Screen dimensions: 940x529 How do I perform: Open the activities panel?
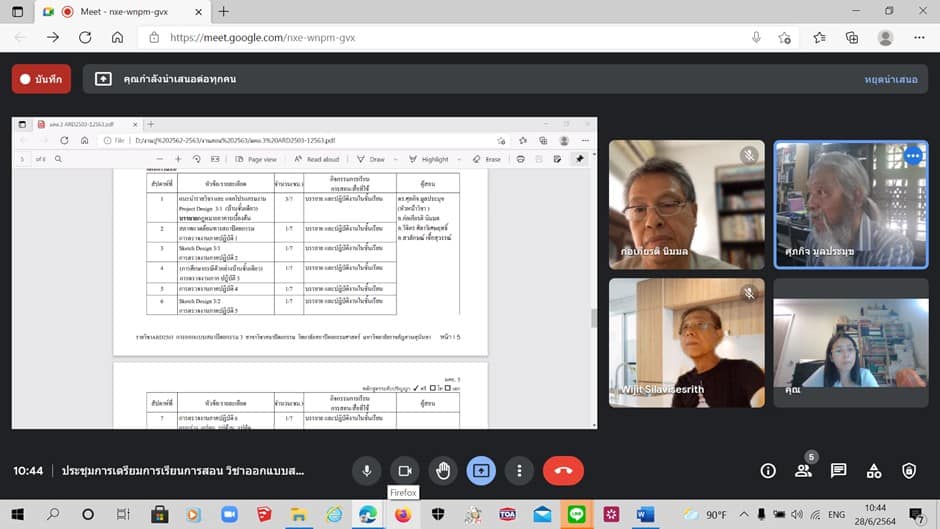tap(873, 470)
